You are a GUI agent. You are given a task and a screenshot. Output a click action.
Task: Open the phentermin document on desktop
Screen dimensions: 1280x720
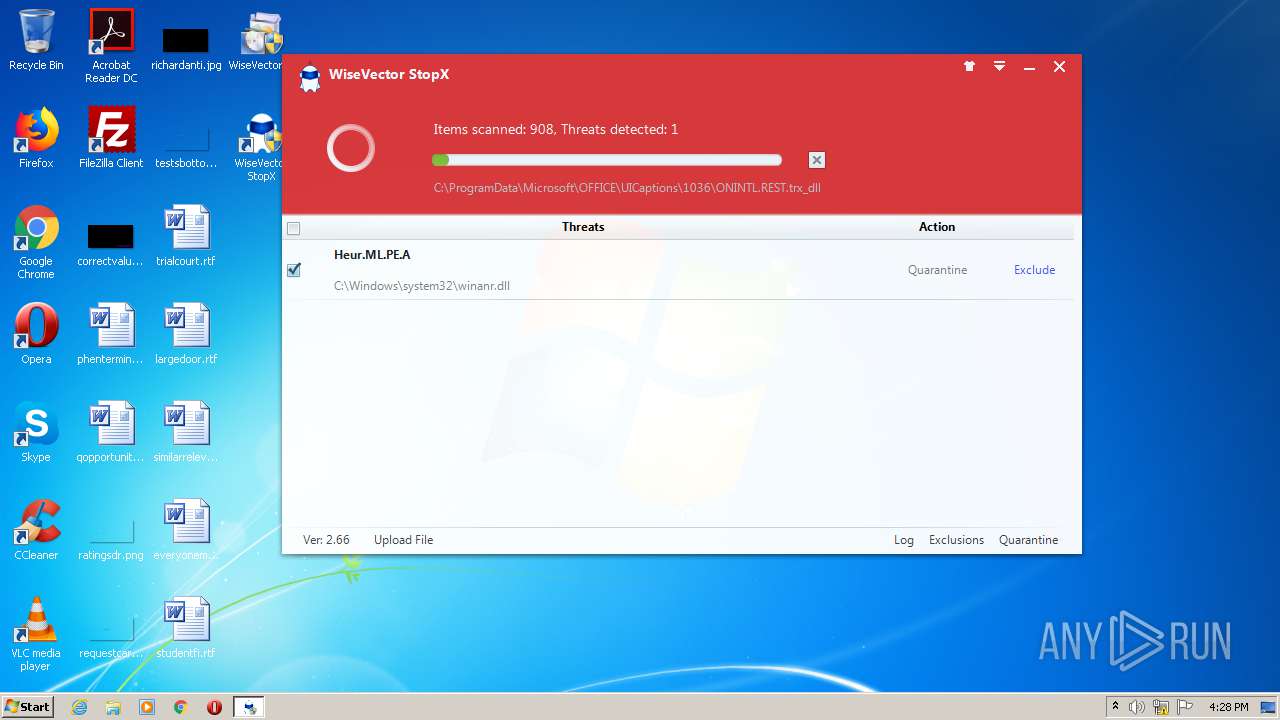click(x=111, y=334)
